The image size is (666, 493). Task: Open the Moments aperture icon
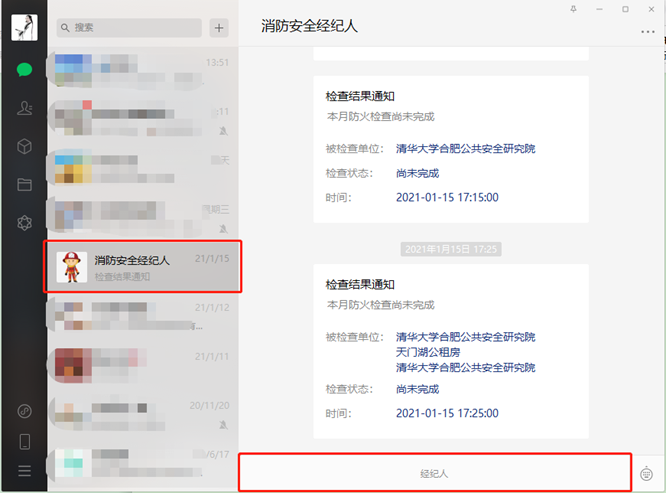coord(24,223)
